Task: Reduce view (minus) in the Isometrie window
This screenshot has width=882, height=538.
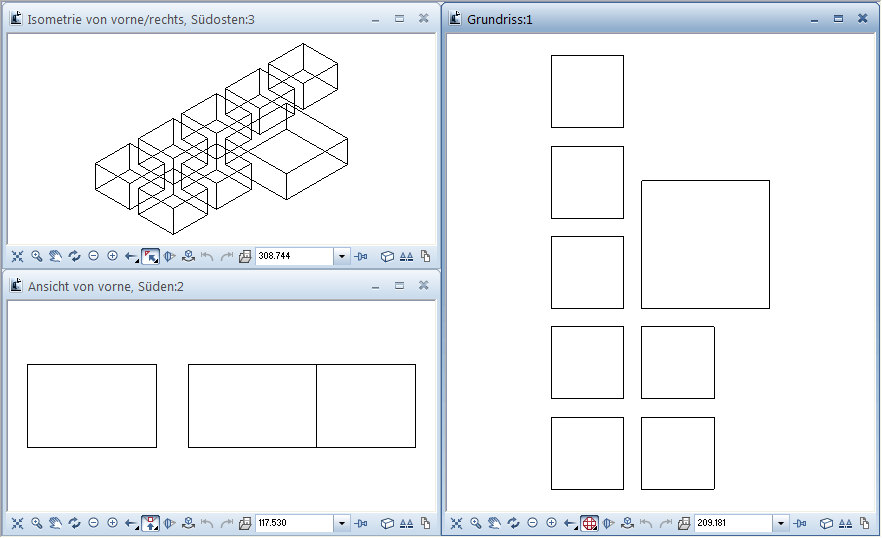Action: pos(93,256)
